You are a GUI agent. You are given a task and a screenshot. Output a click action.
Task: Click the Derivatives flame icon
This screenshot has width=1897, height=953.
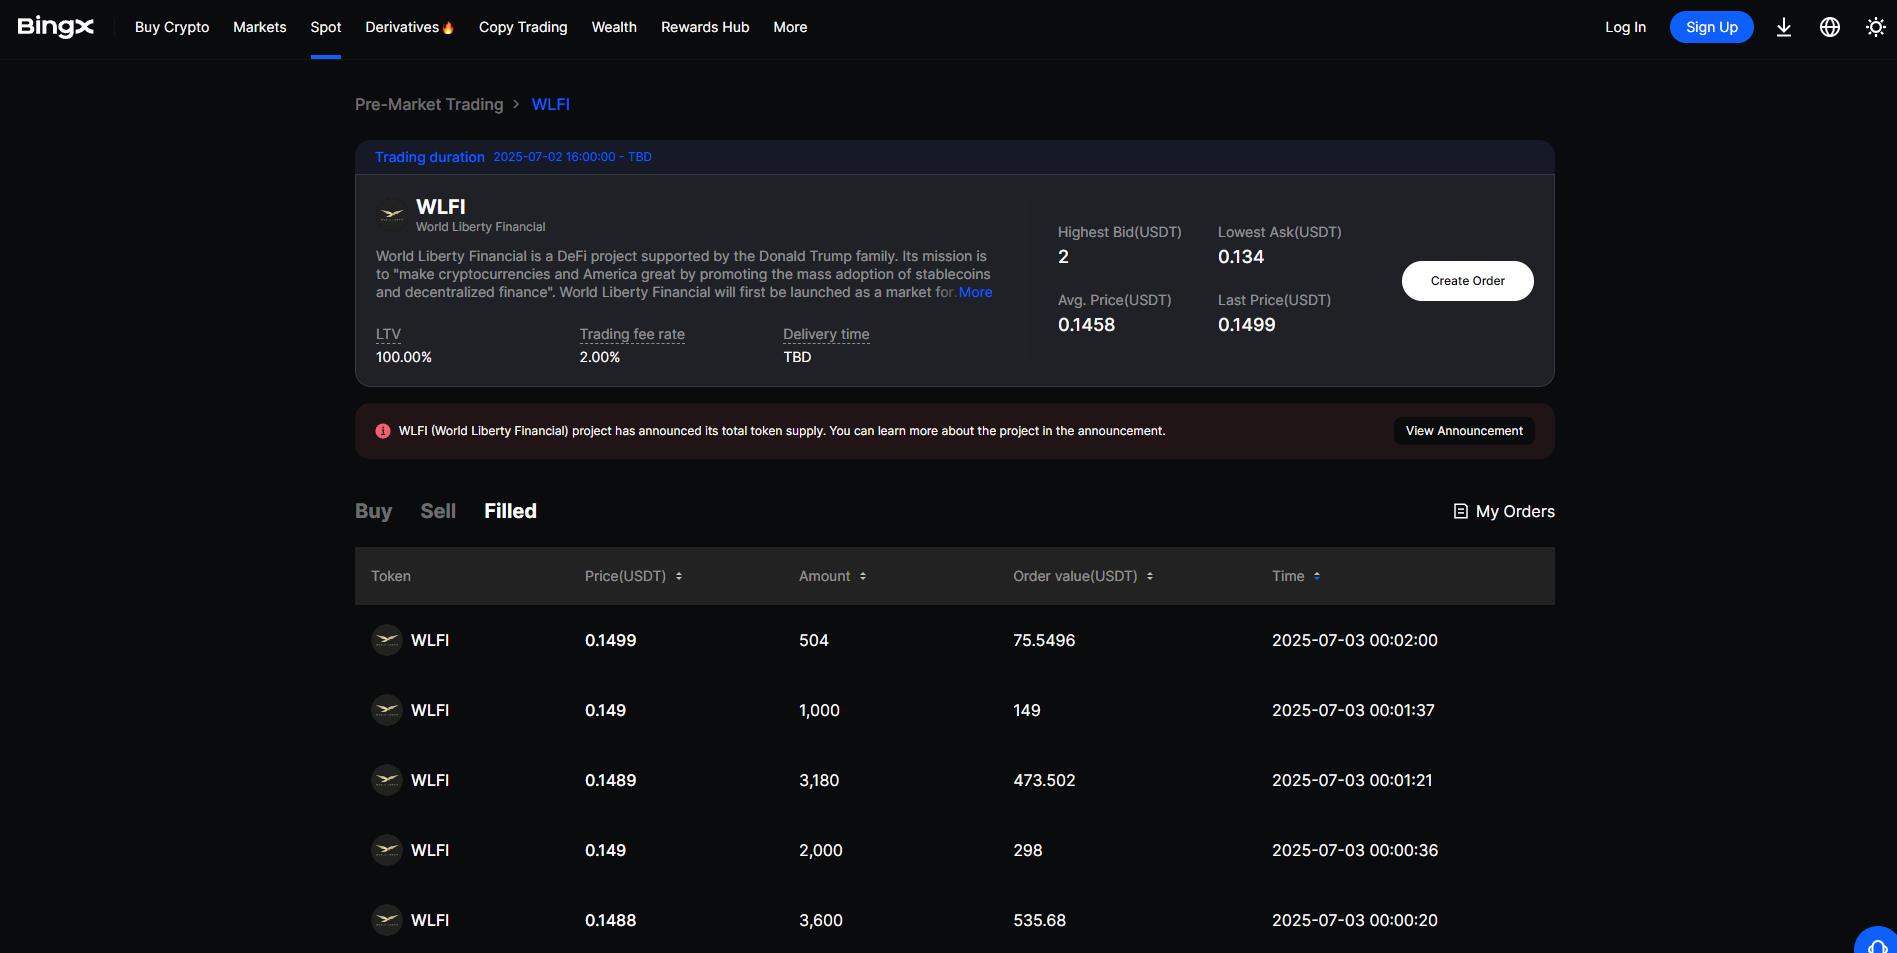click(448, 27)
